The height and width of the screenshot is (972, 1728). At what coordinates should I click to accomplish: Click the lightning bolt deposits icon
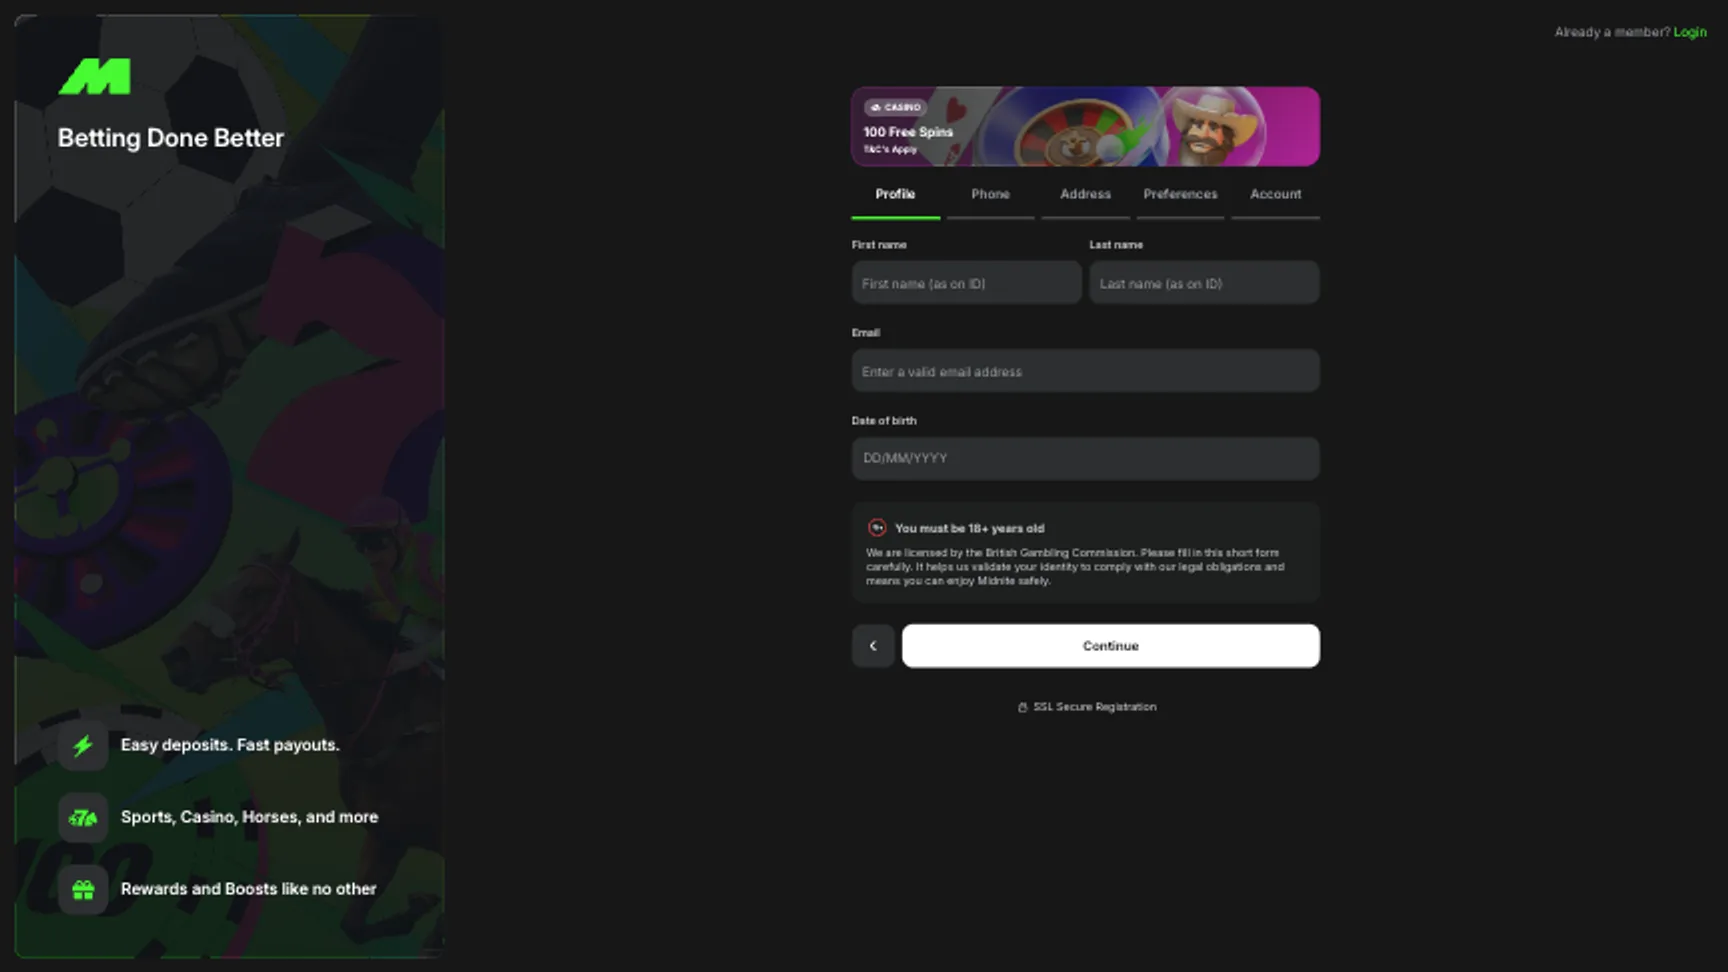83,745
